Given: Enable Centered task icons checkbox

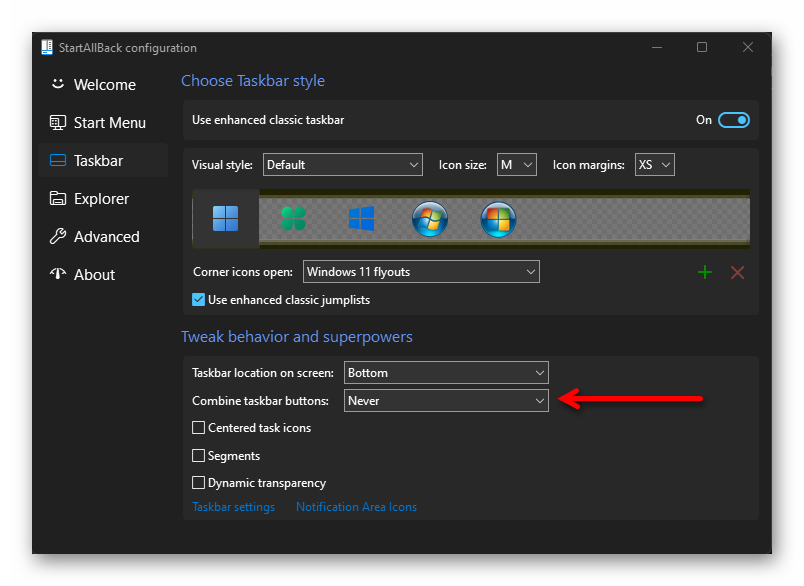Looking at the screenshot, I should [198, 428].
